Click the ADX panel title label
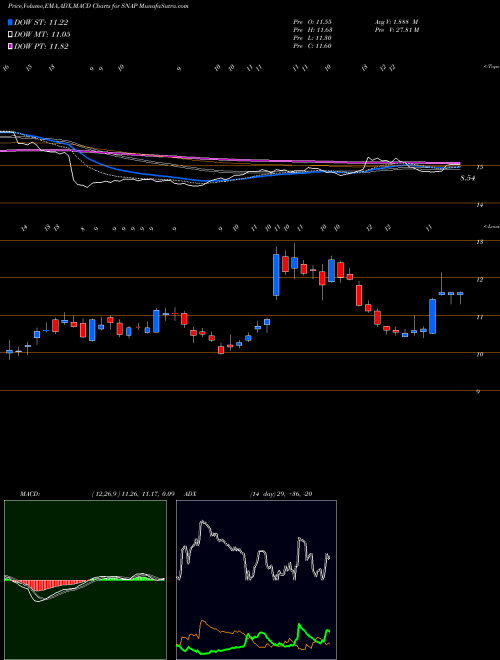 pos(191,494)
